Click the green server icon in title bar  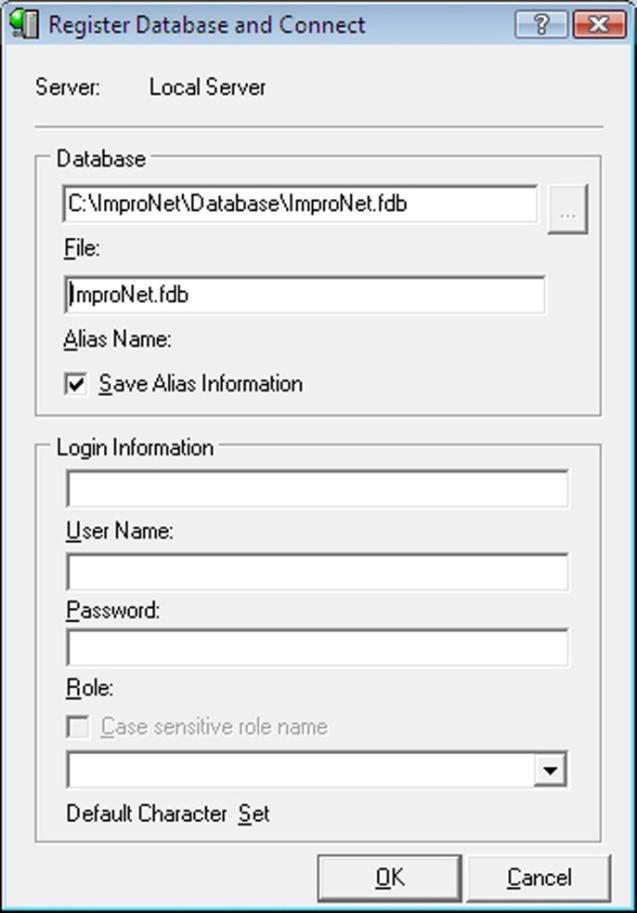(x=24, y=24)
